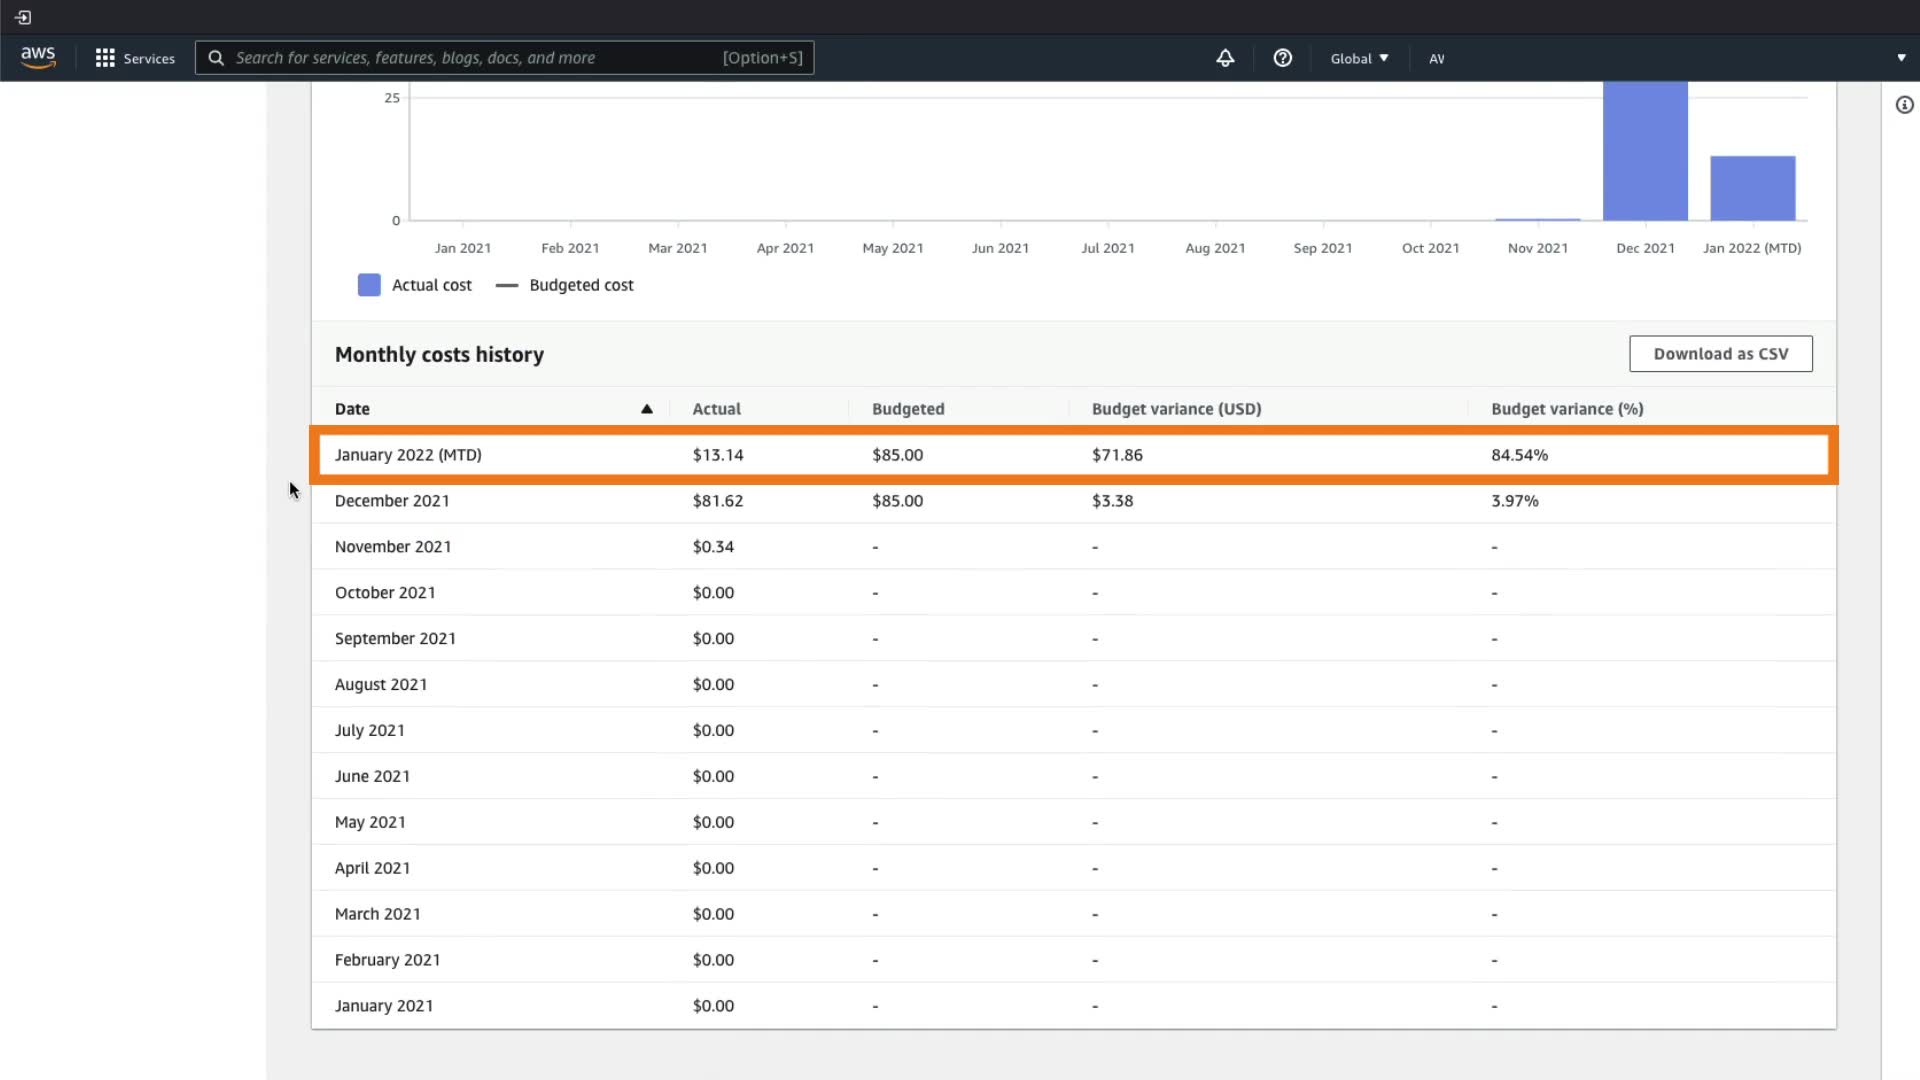Click the AWS logo home icon
Viewport: 1920px width, 1080px height.
[38, 58]
